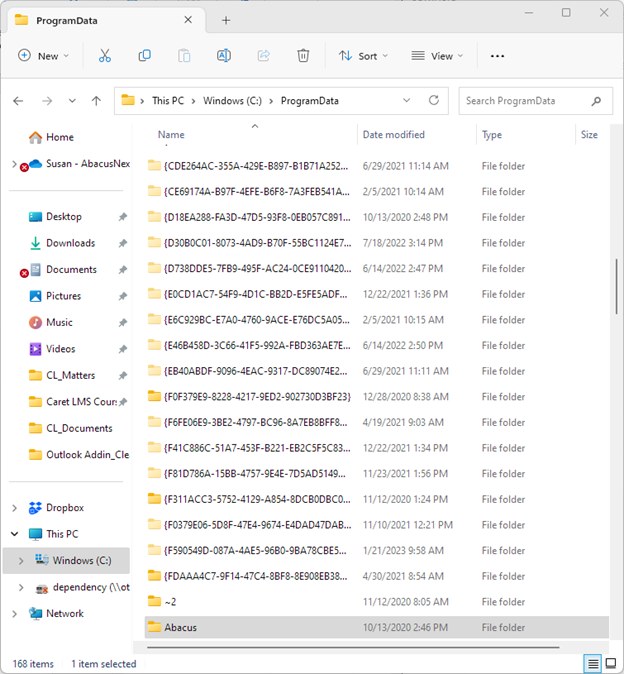Click This PC in address breadcrumb
624x674 pixels.
pyautogui.click(x=168, y=101)
